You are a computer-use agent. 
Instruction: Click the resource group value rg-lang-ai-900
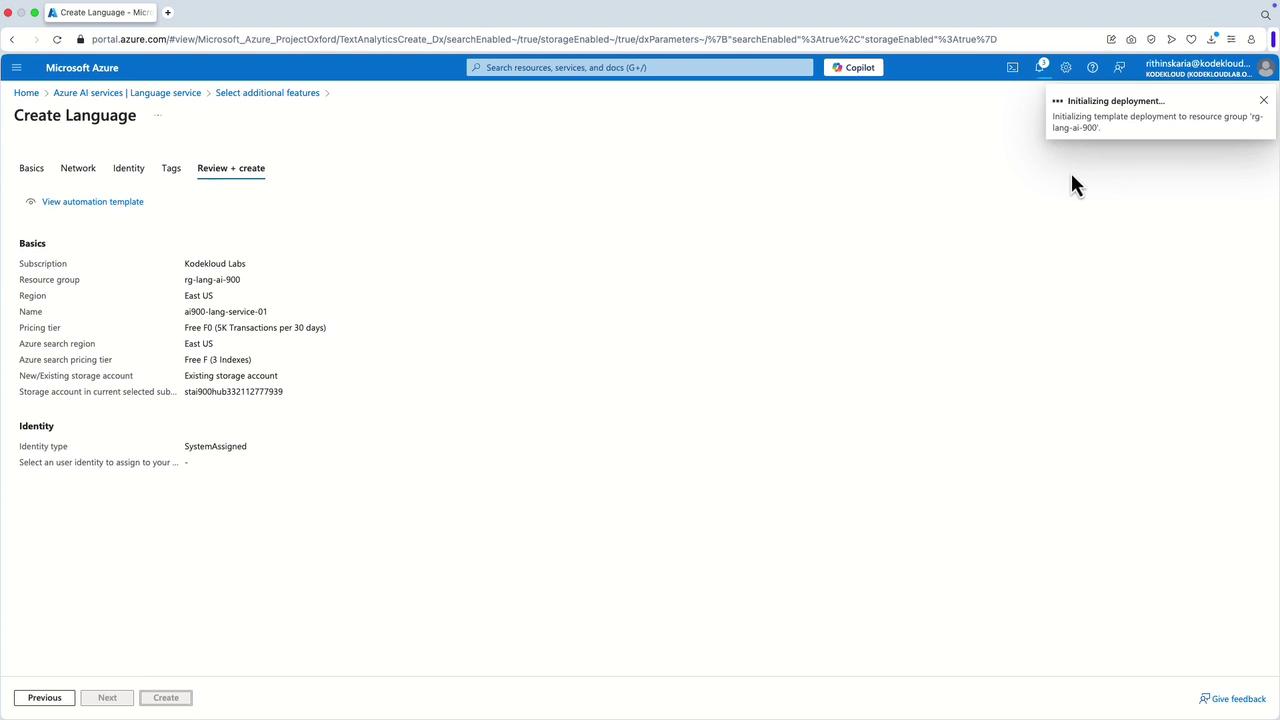(x=212, y=280)
